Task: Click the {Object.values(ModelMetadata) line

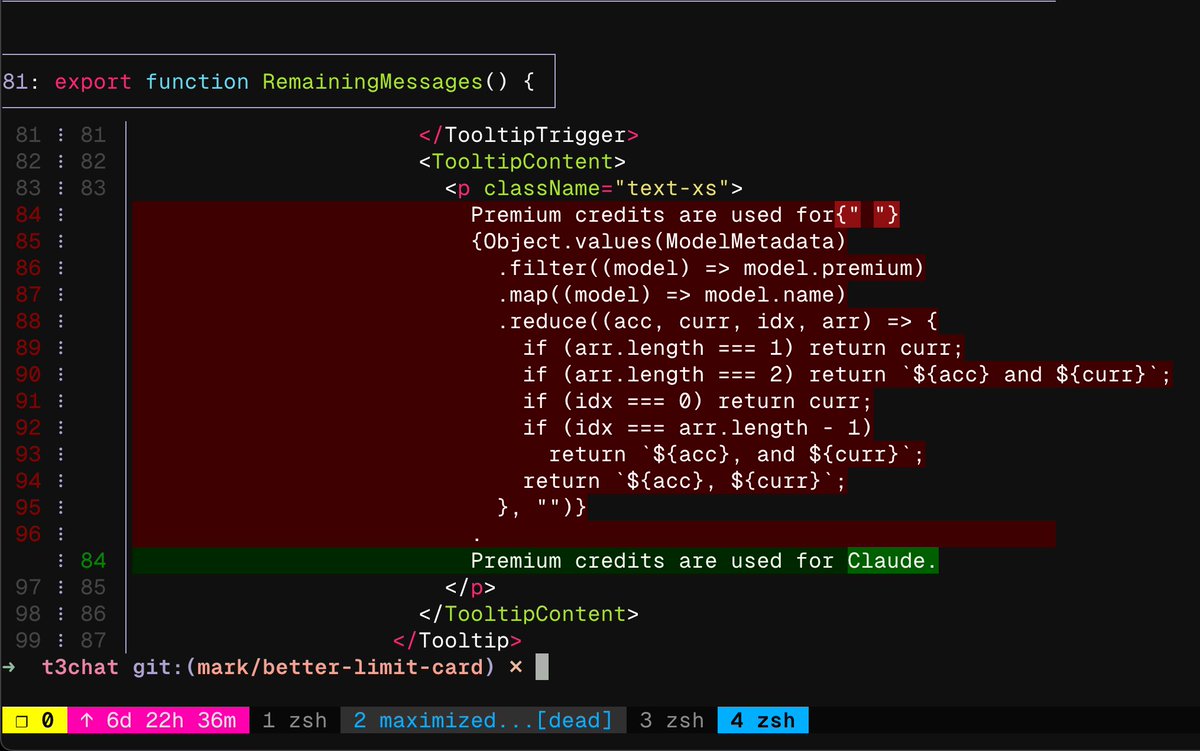Action: click(659, 241)
